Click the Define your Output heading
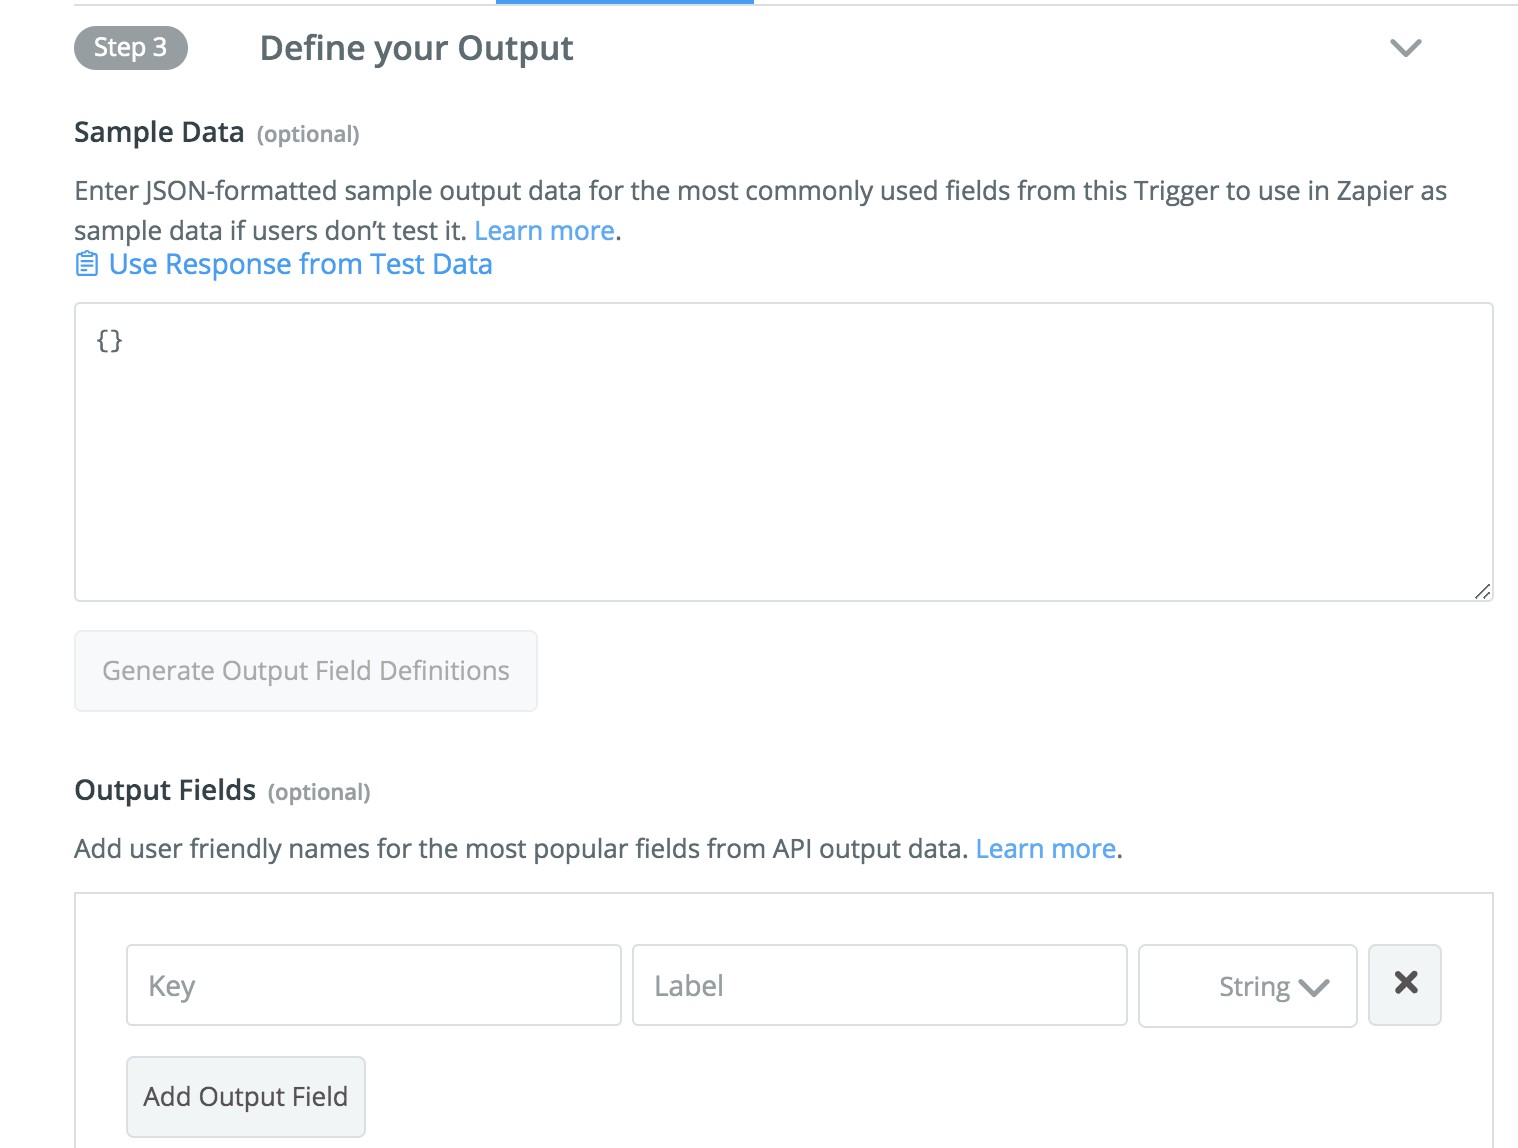Viewport: 1518px width, 1148px height. [416, 48]
